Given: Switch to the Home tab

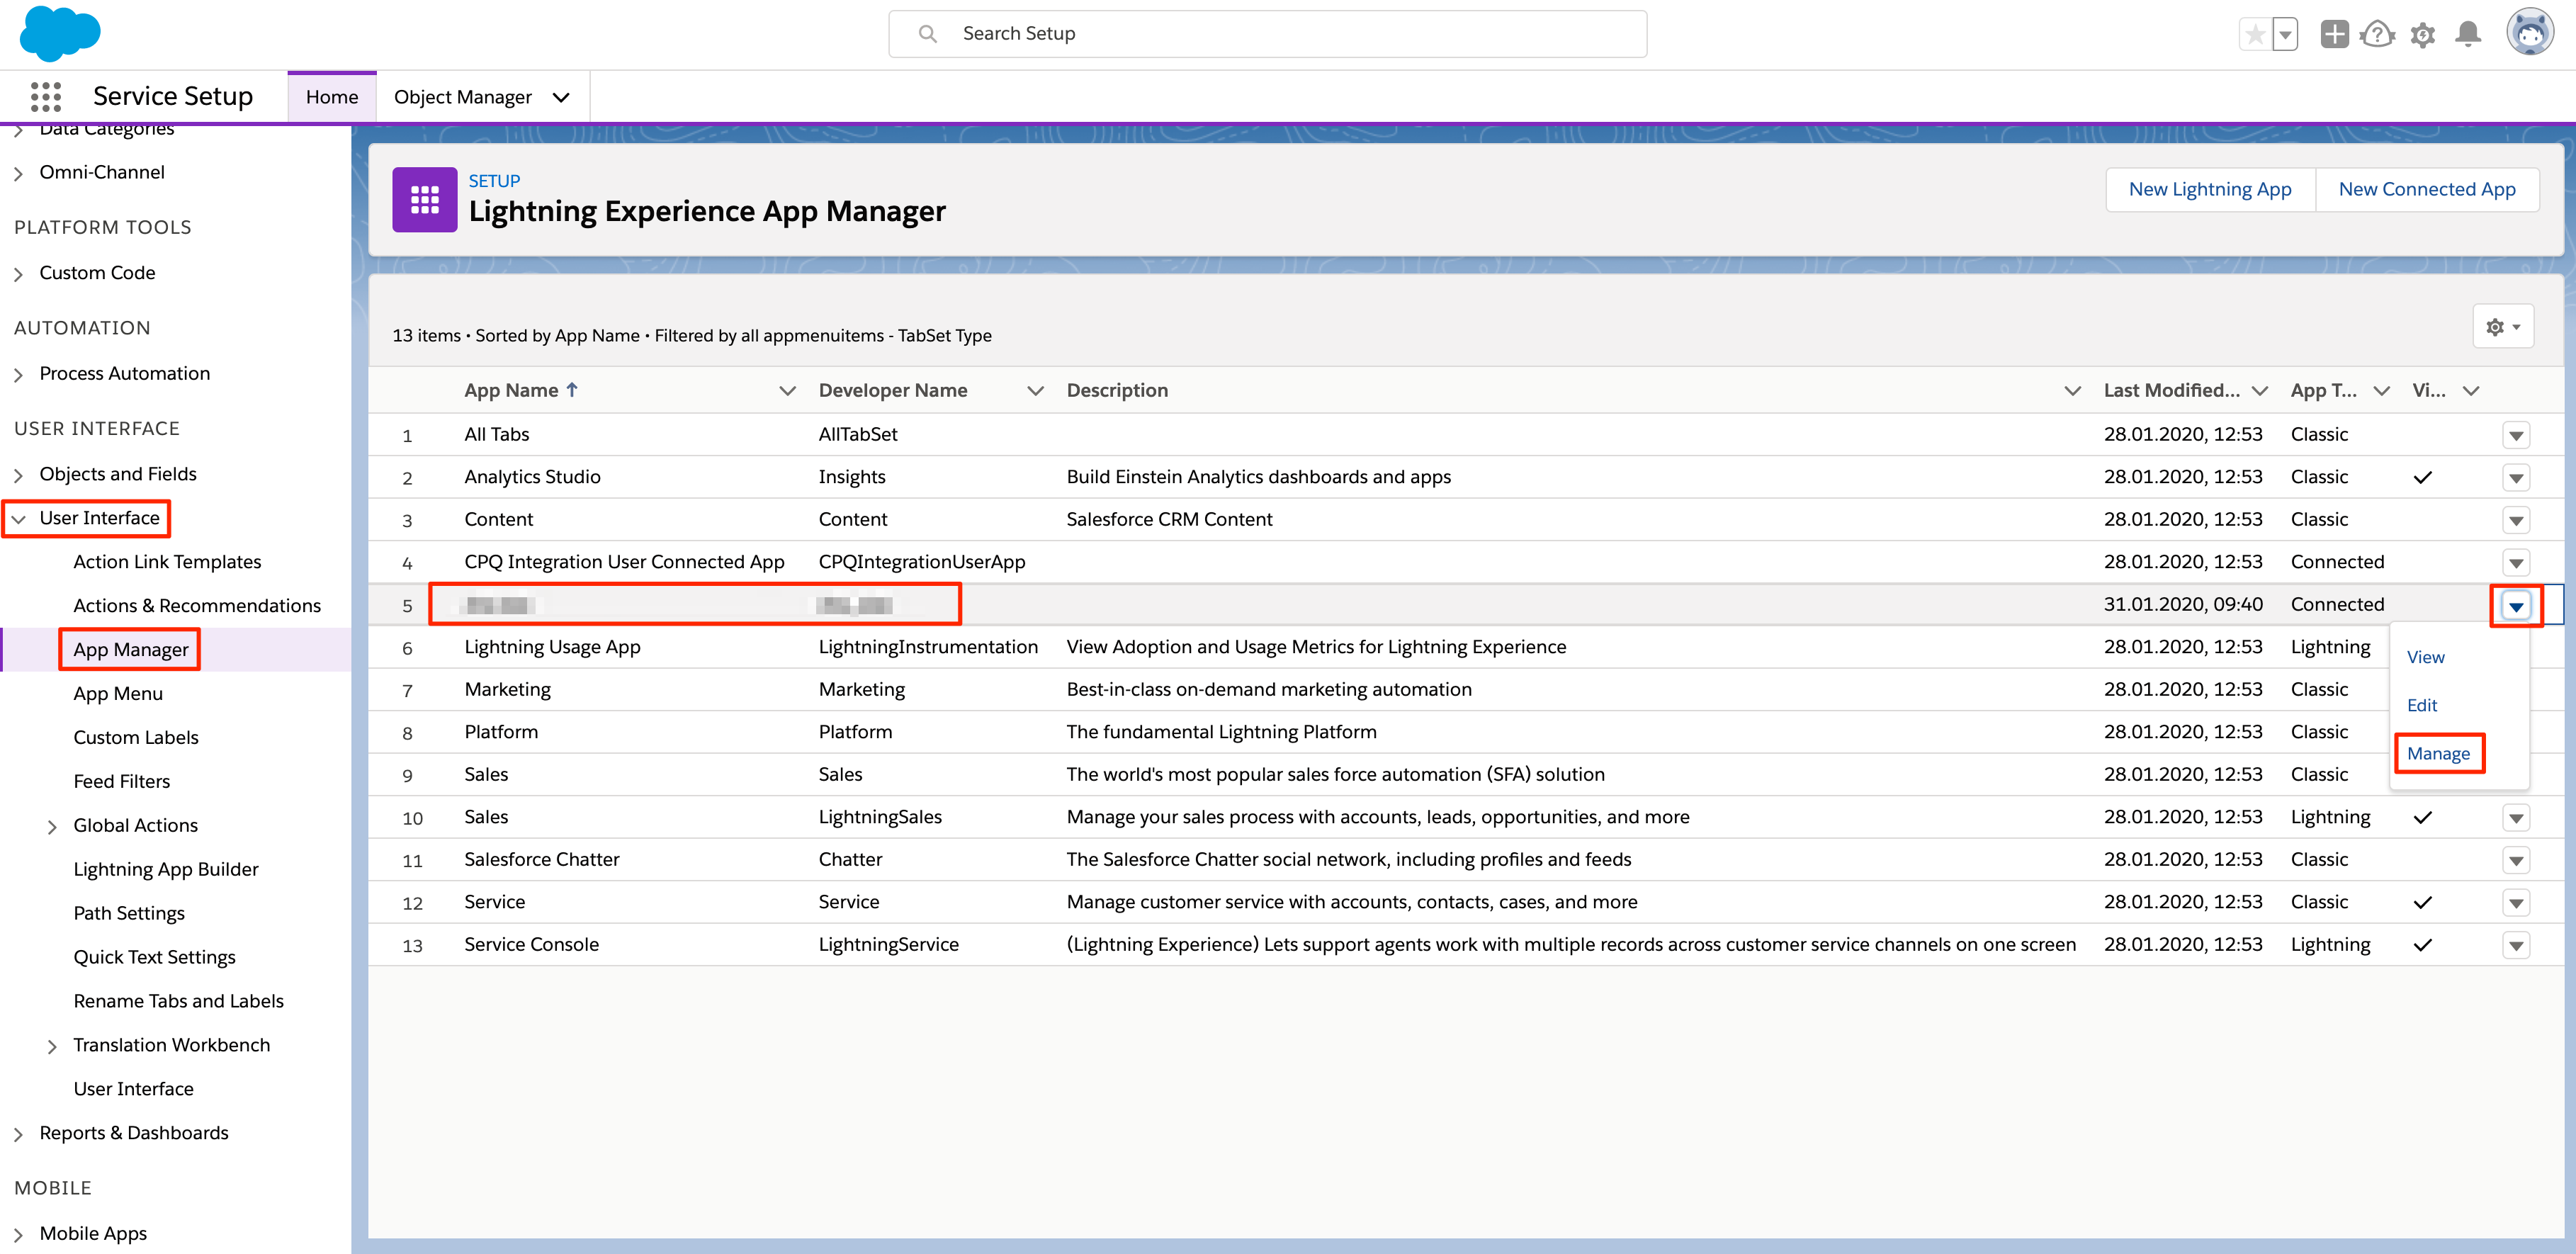Looking at the screenshot, I should point(332,97).
